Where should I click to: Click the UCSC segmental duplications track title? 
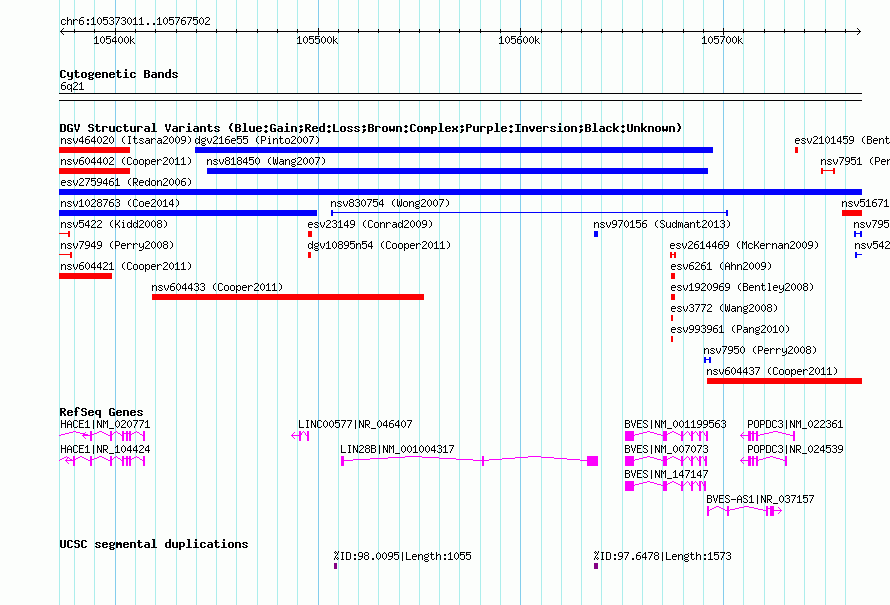pos(154,544)
